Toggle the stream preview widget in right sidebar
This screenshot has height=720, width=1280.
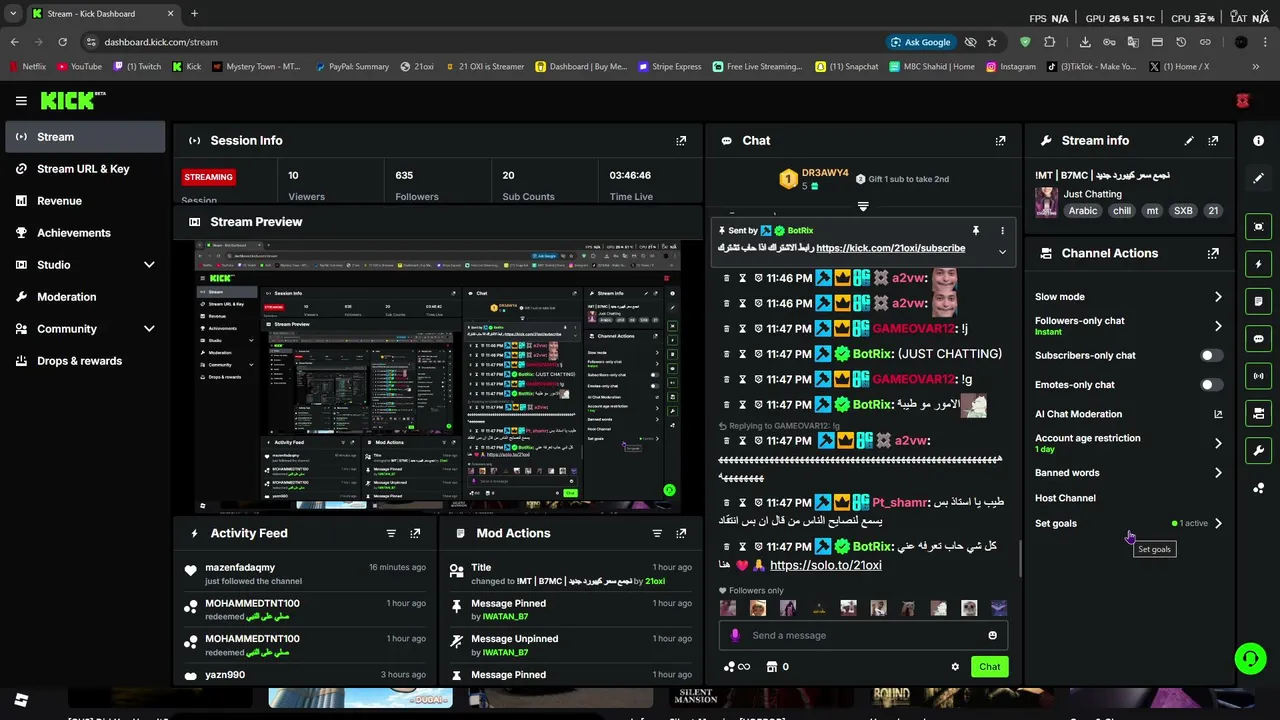tap(1259, 227)
